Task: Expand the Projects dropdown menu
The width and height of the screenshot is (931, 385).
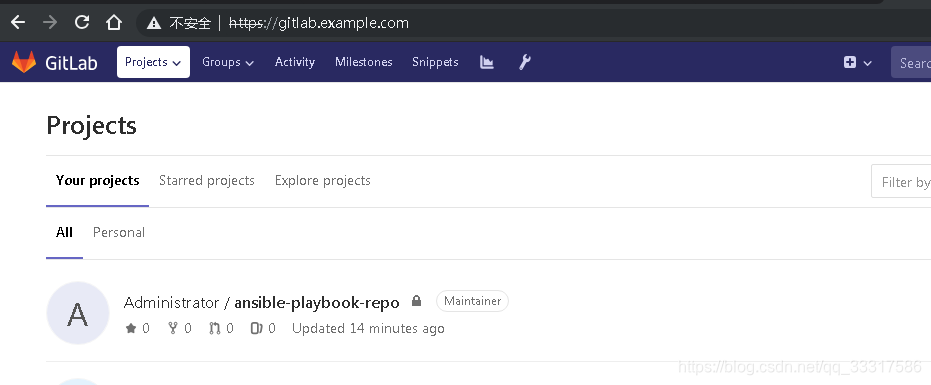Action: 153,62
